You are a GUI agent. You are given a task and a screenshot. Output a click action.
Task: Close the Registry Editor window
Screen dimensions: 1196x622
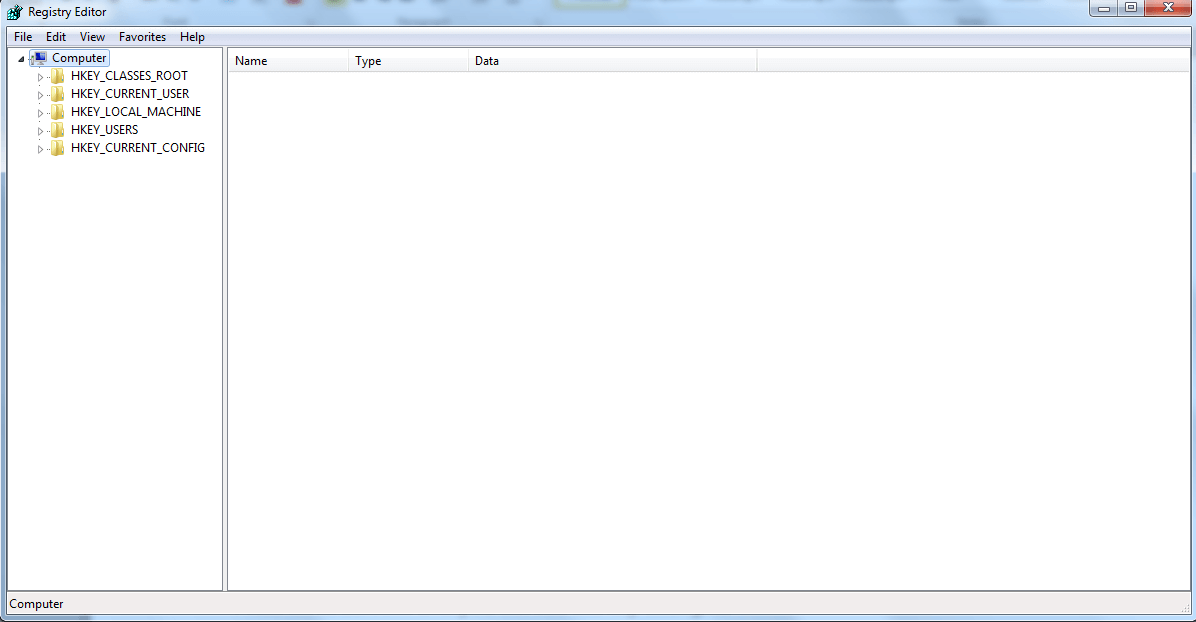pos(1168,8)
